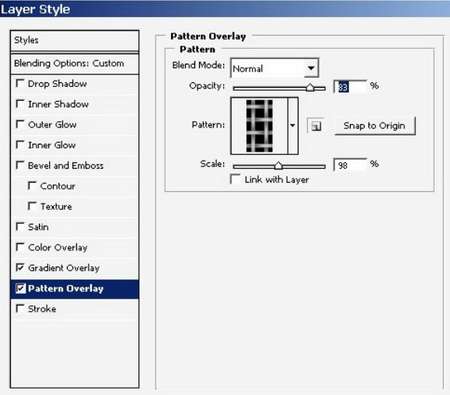Click the Snap to Origin button
The height and width of the screenshot is (395, 450).
pyautogui.click(x=375, y=126)
